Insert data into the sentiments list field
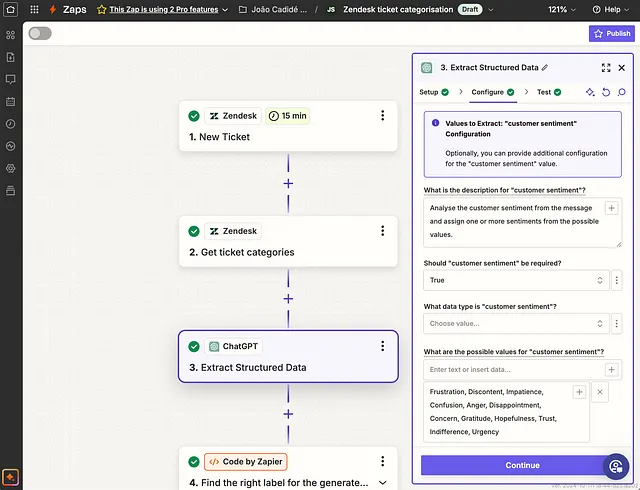Image resolution: width=640 pixels, height=490 pixels. tap(579, 392)
